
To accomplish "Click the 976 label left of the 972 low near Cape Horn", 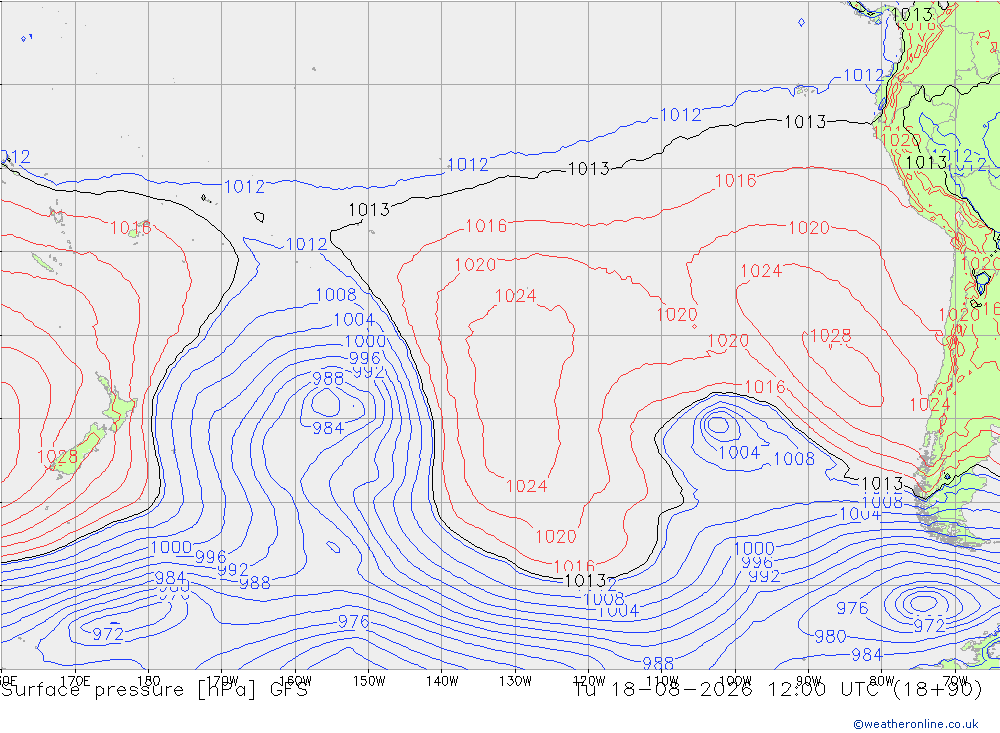I will (x=853, y=608).
